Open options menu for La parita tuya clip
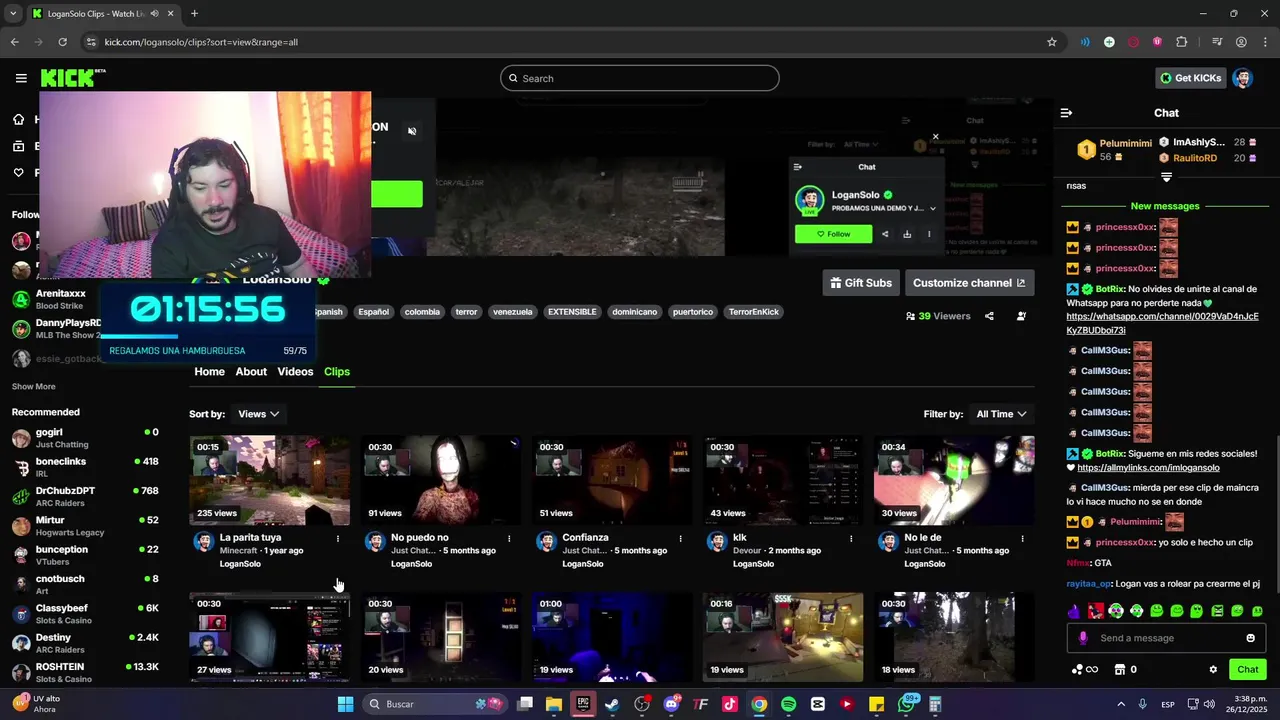1280x720 pixels. (338, 538)
